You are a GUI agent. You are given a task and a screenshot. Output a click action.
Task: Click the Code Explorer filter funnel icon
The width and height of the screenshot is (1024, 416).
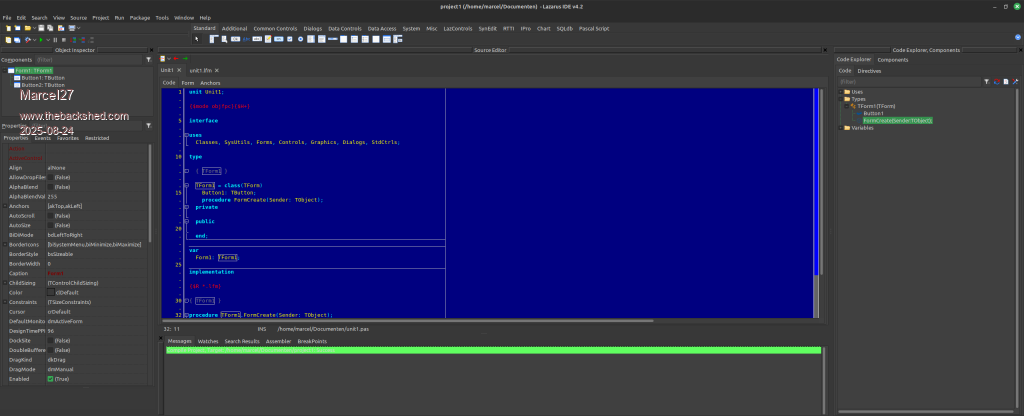pos(986,81)
